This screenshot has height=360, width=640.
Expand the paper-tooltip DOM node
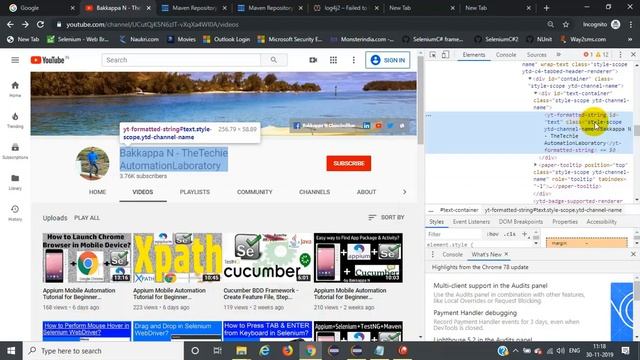pos(536,165)
